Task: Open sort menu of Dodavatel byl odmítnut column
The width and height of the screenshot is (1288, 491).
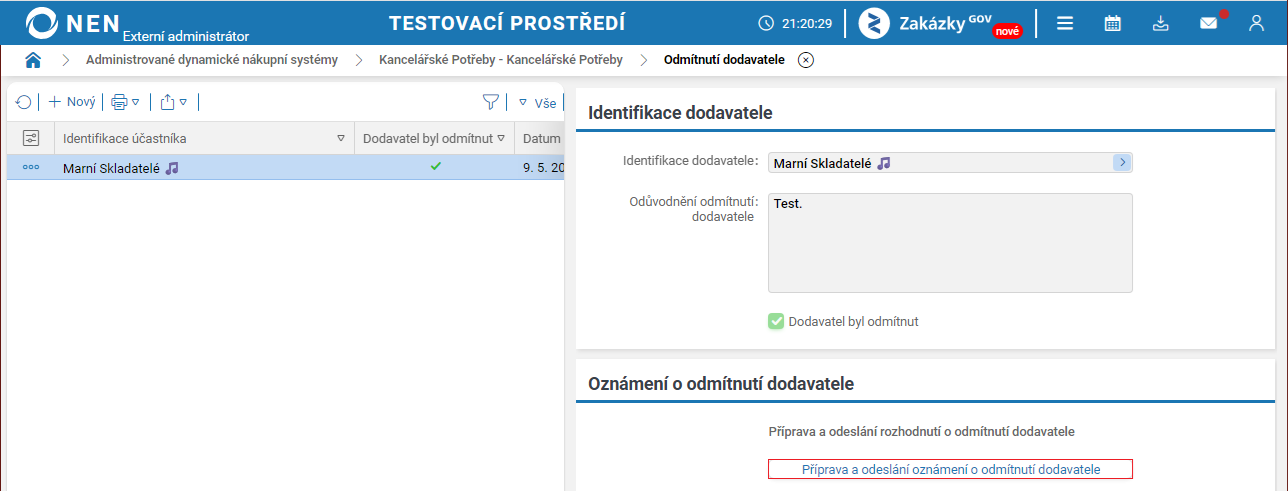Action: coord(501,138)
